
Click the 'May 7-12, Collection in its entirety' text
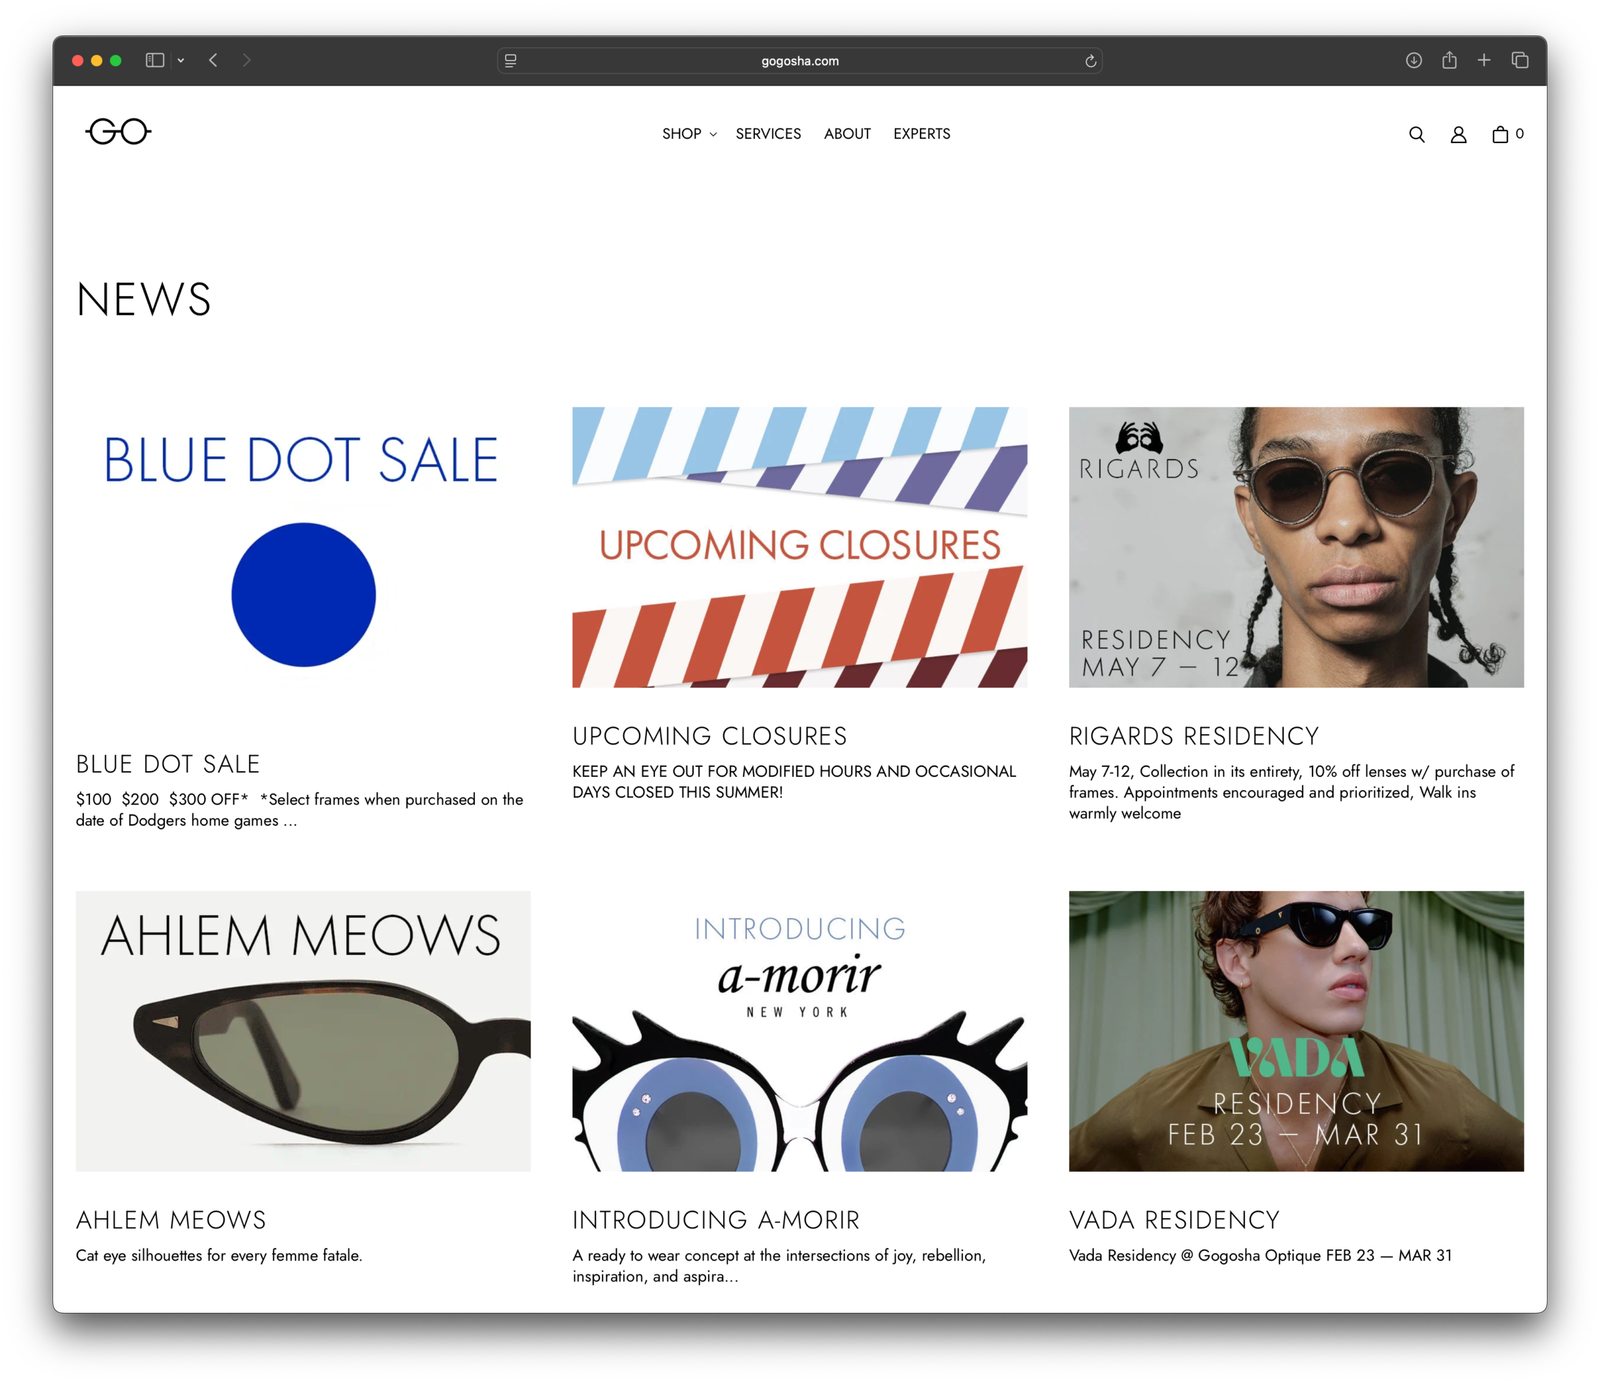coord(1292,792)
